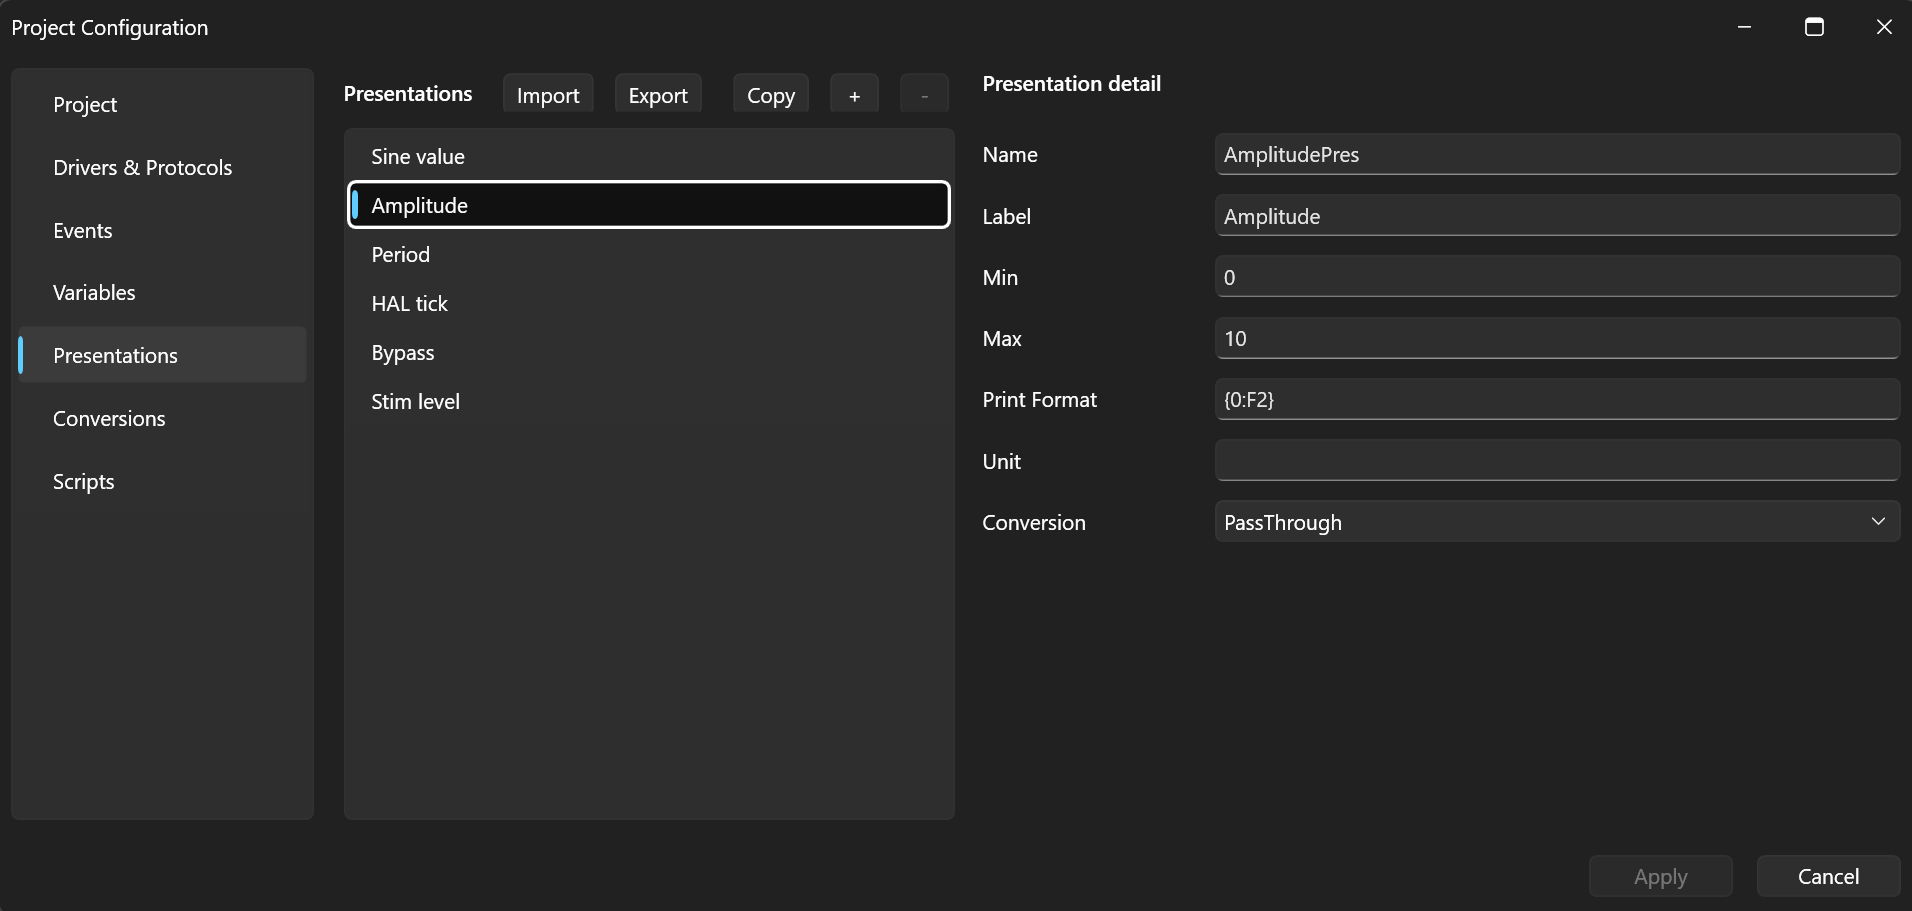Export presentations
The image size is (1912, 911).
[x=658, y=95]
